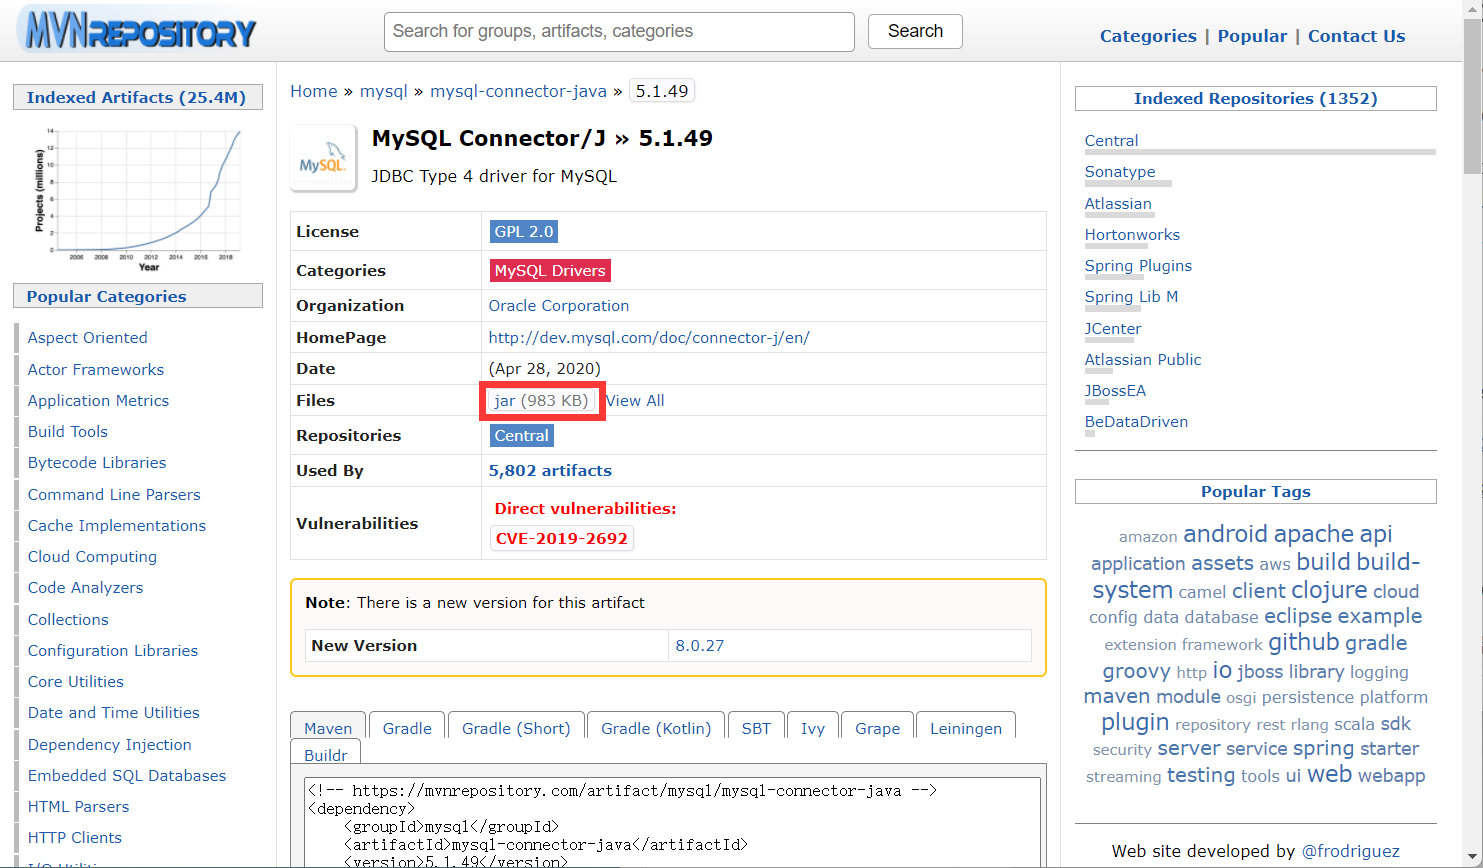Select the SBT tab

tap(756, 728)
